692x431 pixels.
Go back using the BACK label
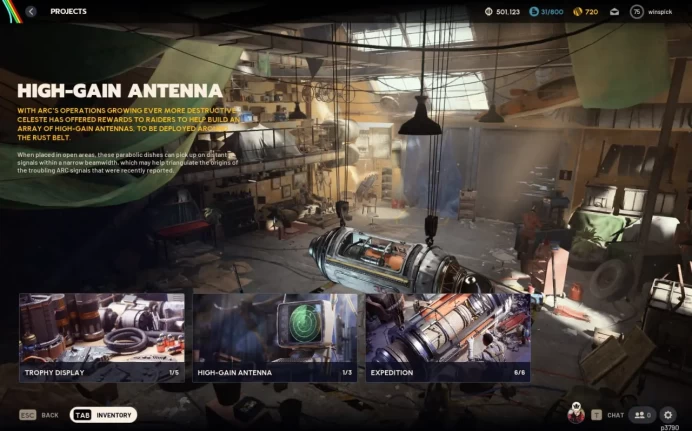[x=50, y=415]
